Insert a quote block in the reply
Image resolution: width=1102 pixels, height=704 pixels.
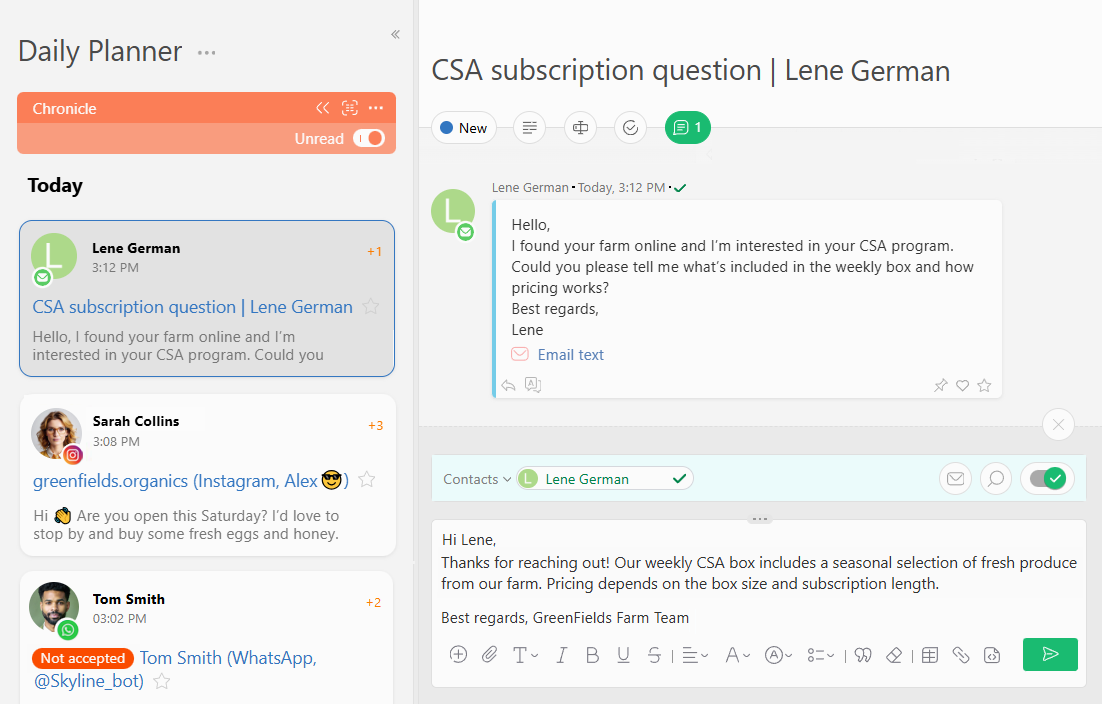(x=863, y=655)
